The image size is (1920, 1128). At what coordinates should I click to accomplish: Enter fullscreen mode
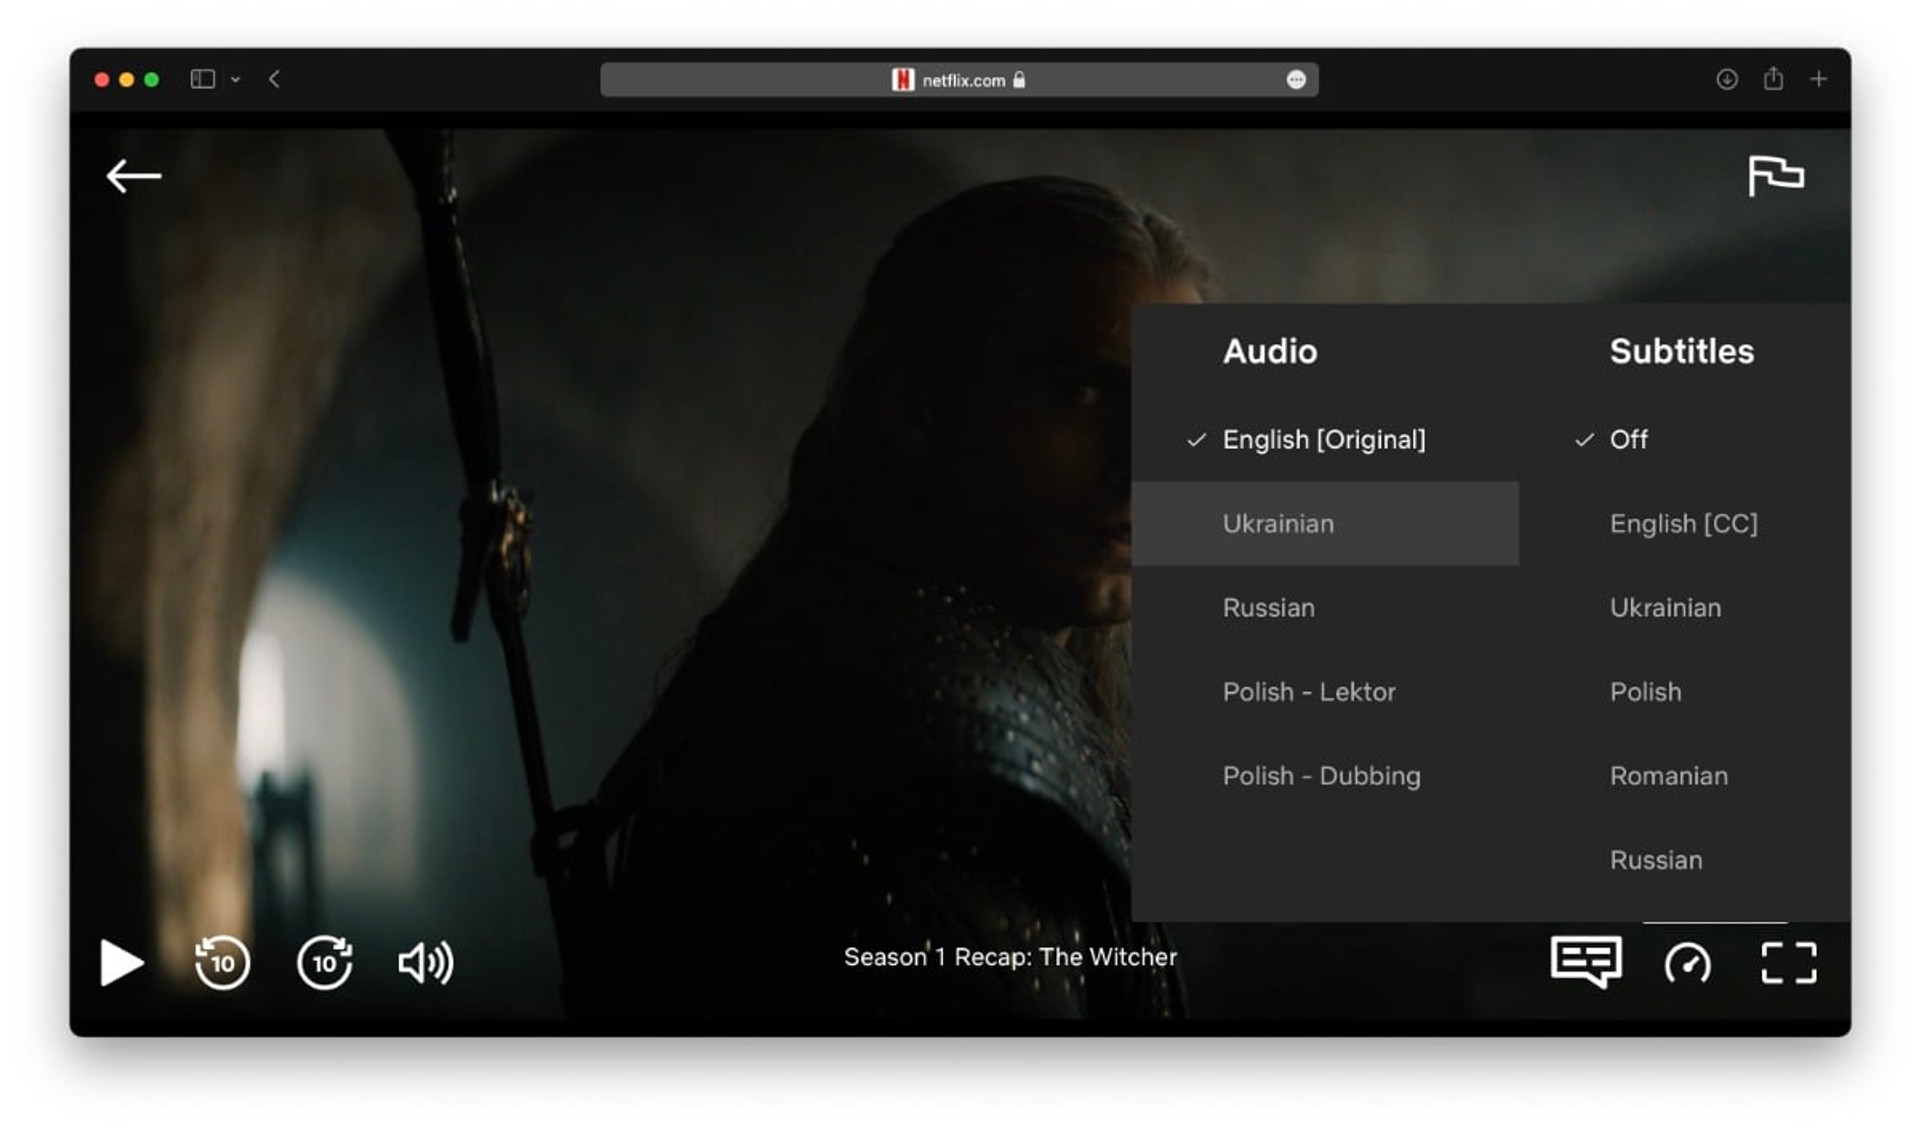point(1788,962)
